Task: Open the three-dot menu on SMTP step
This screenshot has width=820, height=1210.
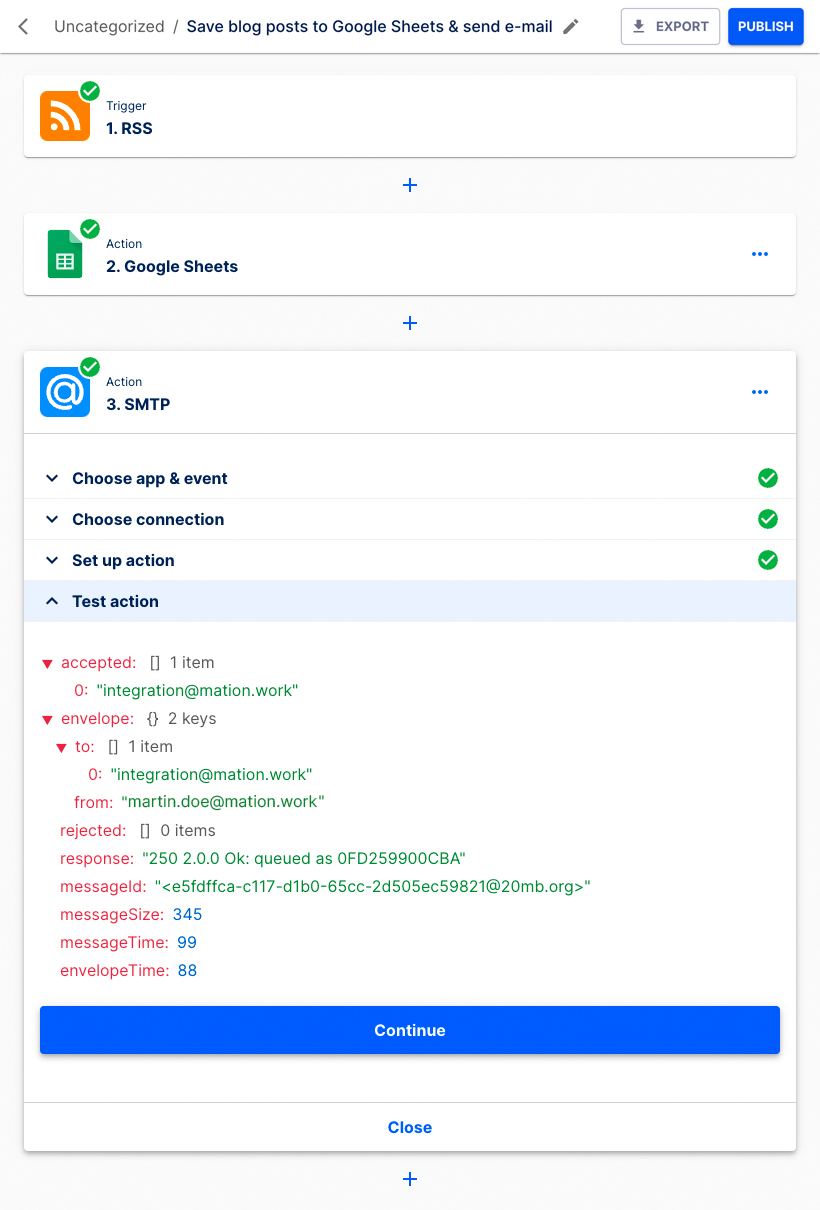Action: (x=760, y=392)
